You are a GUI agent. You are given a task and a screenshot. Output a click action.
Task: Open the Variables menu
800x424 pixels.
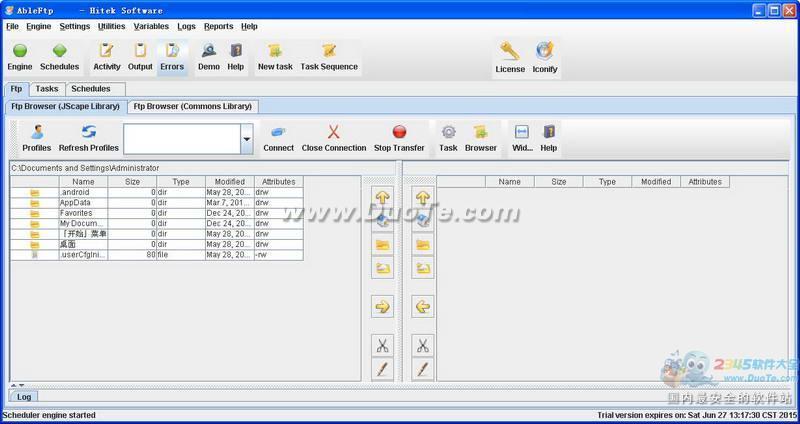[151, 27]
